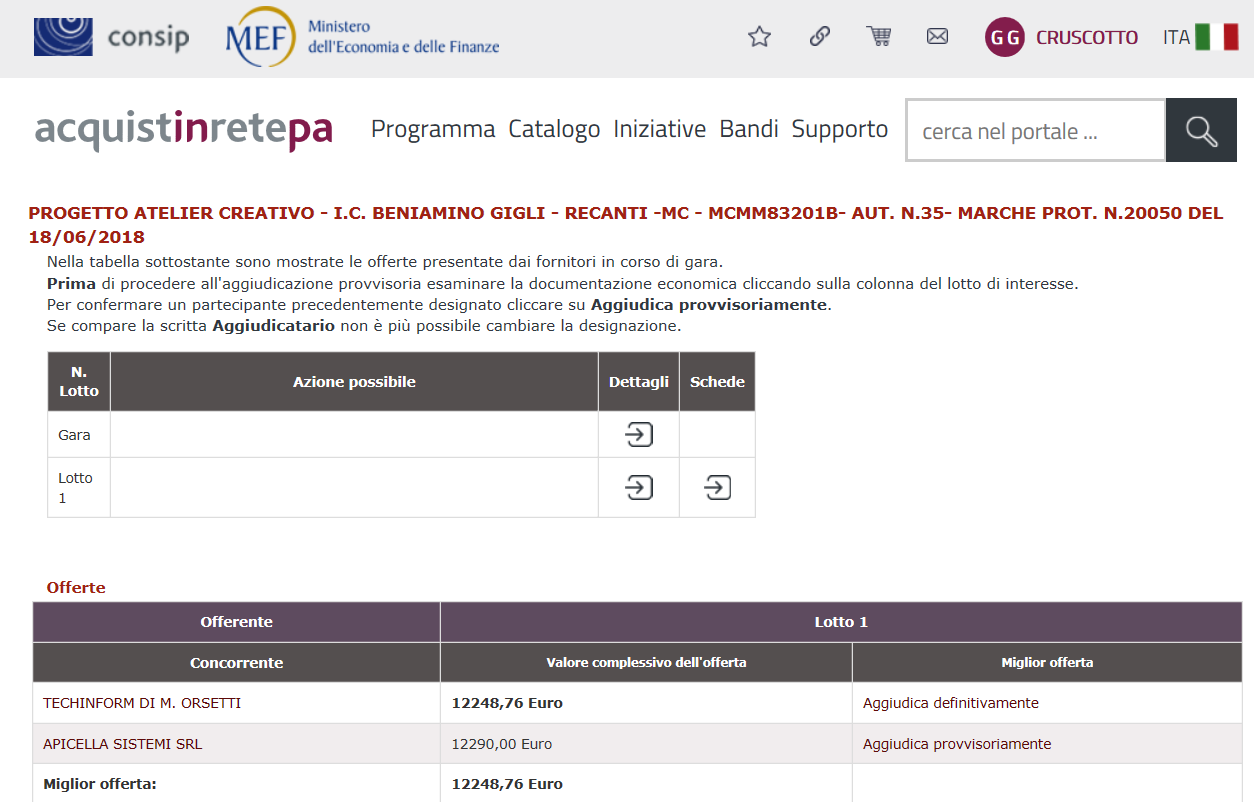1254x802 pixels.
Task: Open the Bandi menu
Action: pyautogui.click(x=748, y=129)
